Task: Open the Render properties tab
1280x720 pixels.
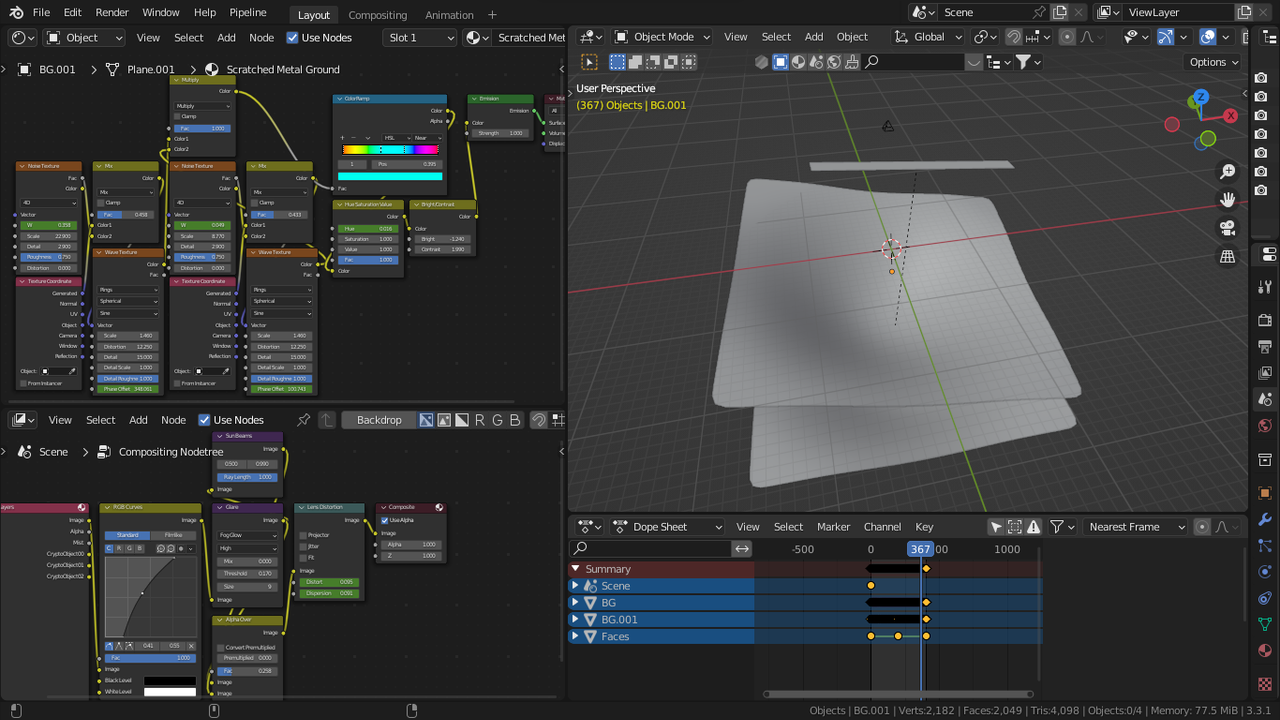Action: click(1265, 320)
